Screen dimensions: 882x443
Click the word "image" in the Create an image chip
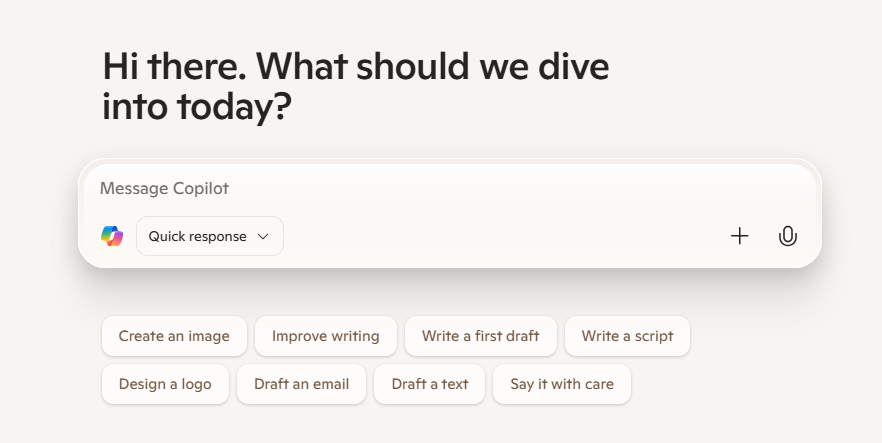tap(209, 337)
